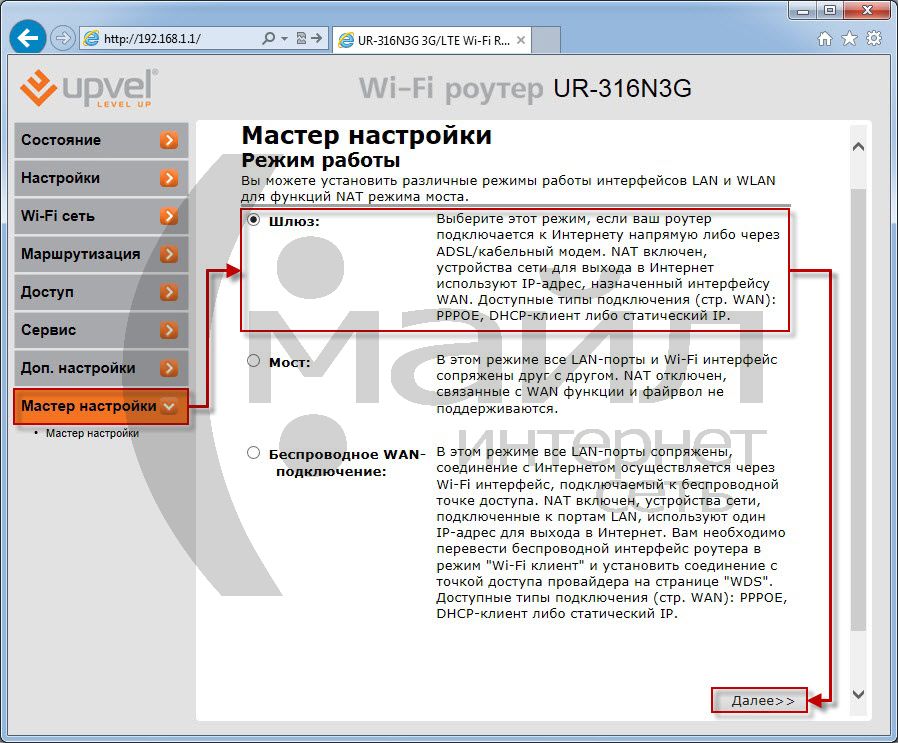Open the IE home page icon

pos(825,39)
